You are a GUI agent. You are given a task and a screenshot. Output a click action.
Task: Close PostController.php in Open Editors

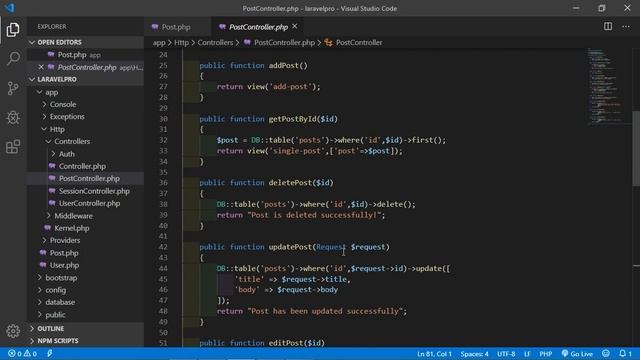(41, 67)
